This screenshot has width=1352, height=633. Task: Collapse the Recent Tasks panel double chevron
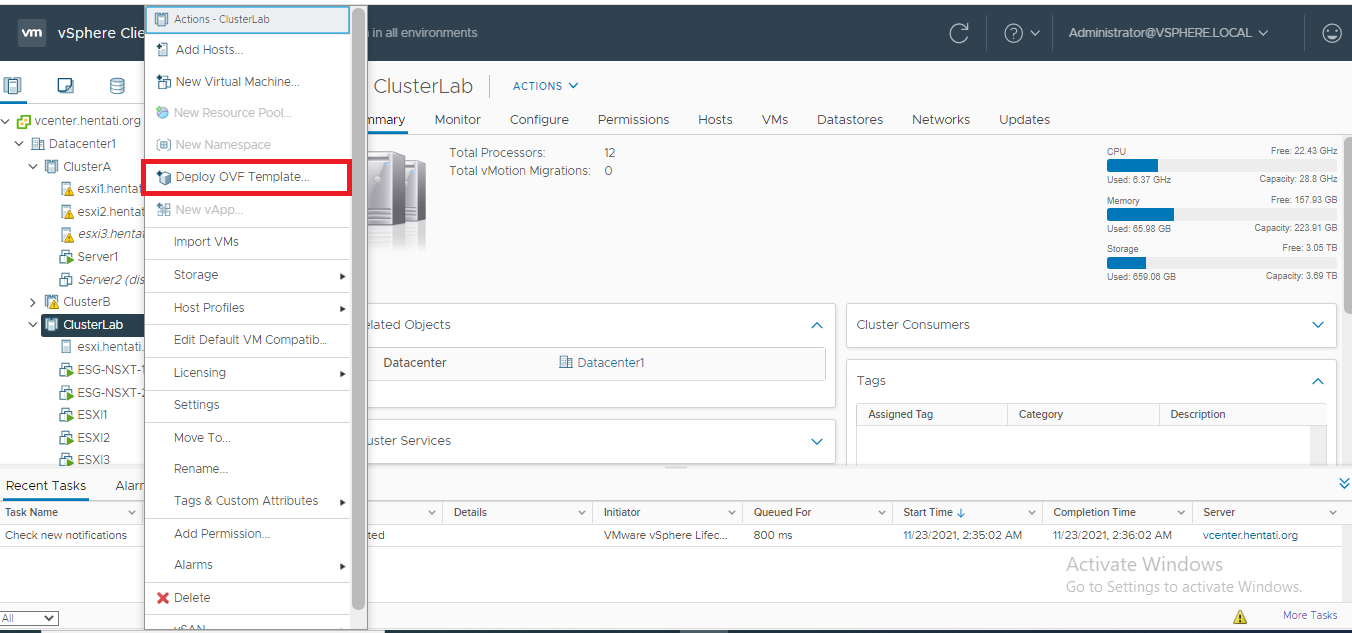point(1344,484)
